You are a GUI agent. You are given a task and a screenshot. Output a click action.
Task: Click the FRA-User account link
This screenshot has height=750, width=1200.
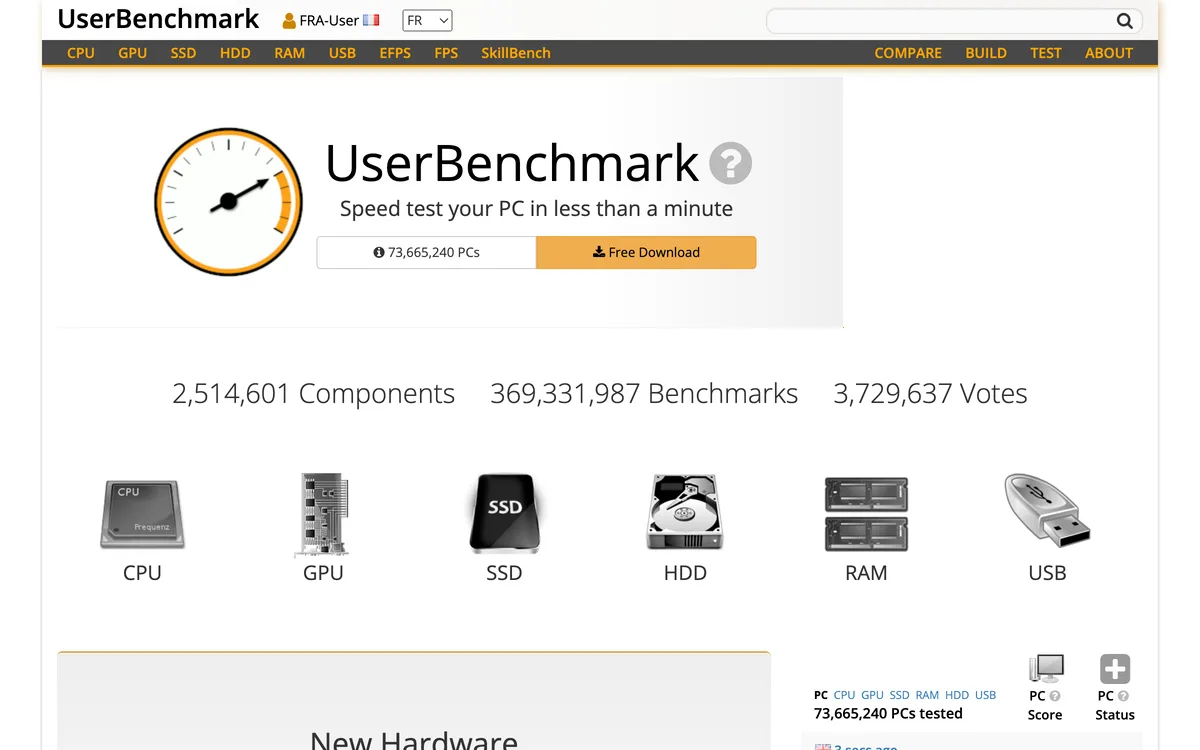click(x=330, y=20)
